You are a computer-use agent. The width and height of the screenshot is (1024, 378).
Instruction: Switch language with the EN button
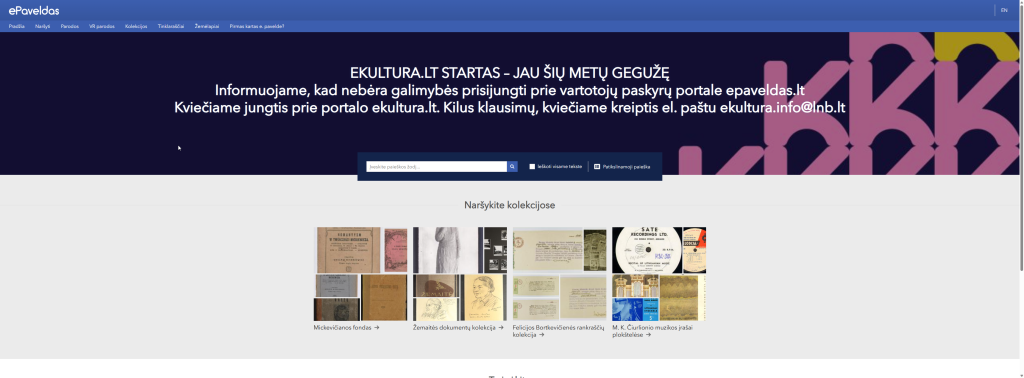(x=1004, y=10)
